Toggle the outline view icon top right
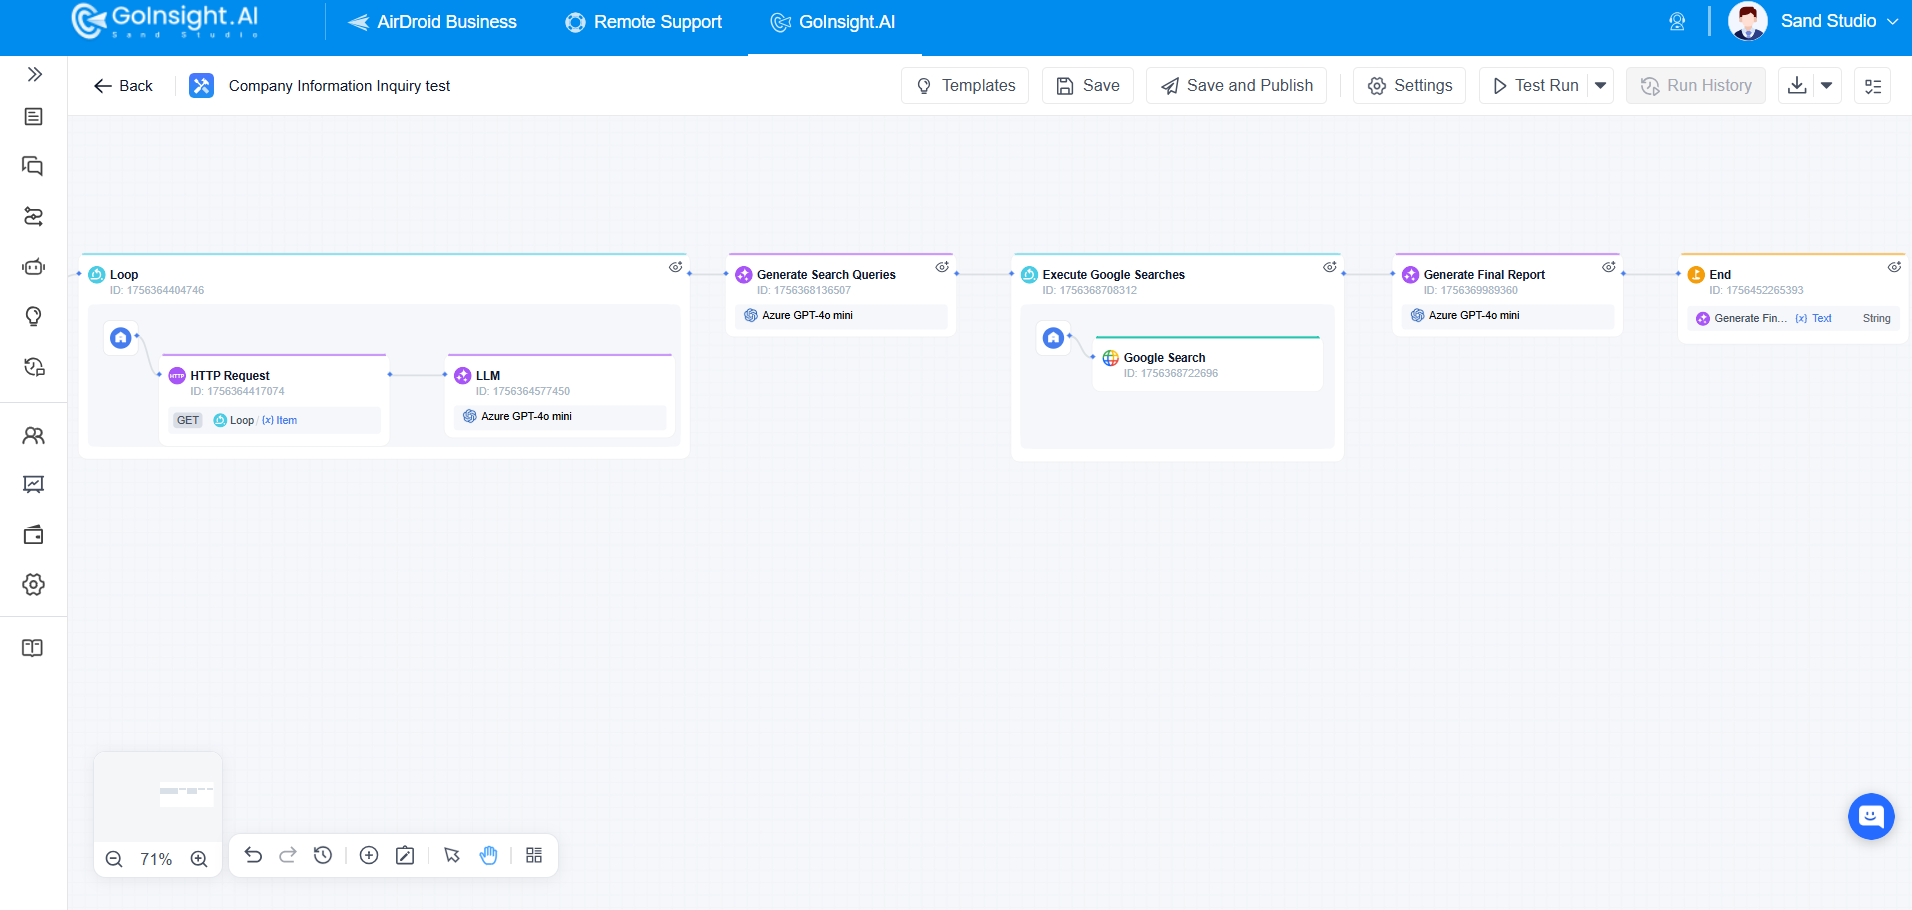This screenshot has height=910, width=1912. 1874,85
